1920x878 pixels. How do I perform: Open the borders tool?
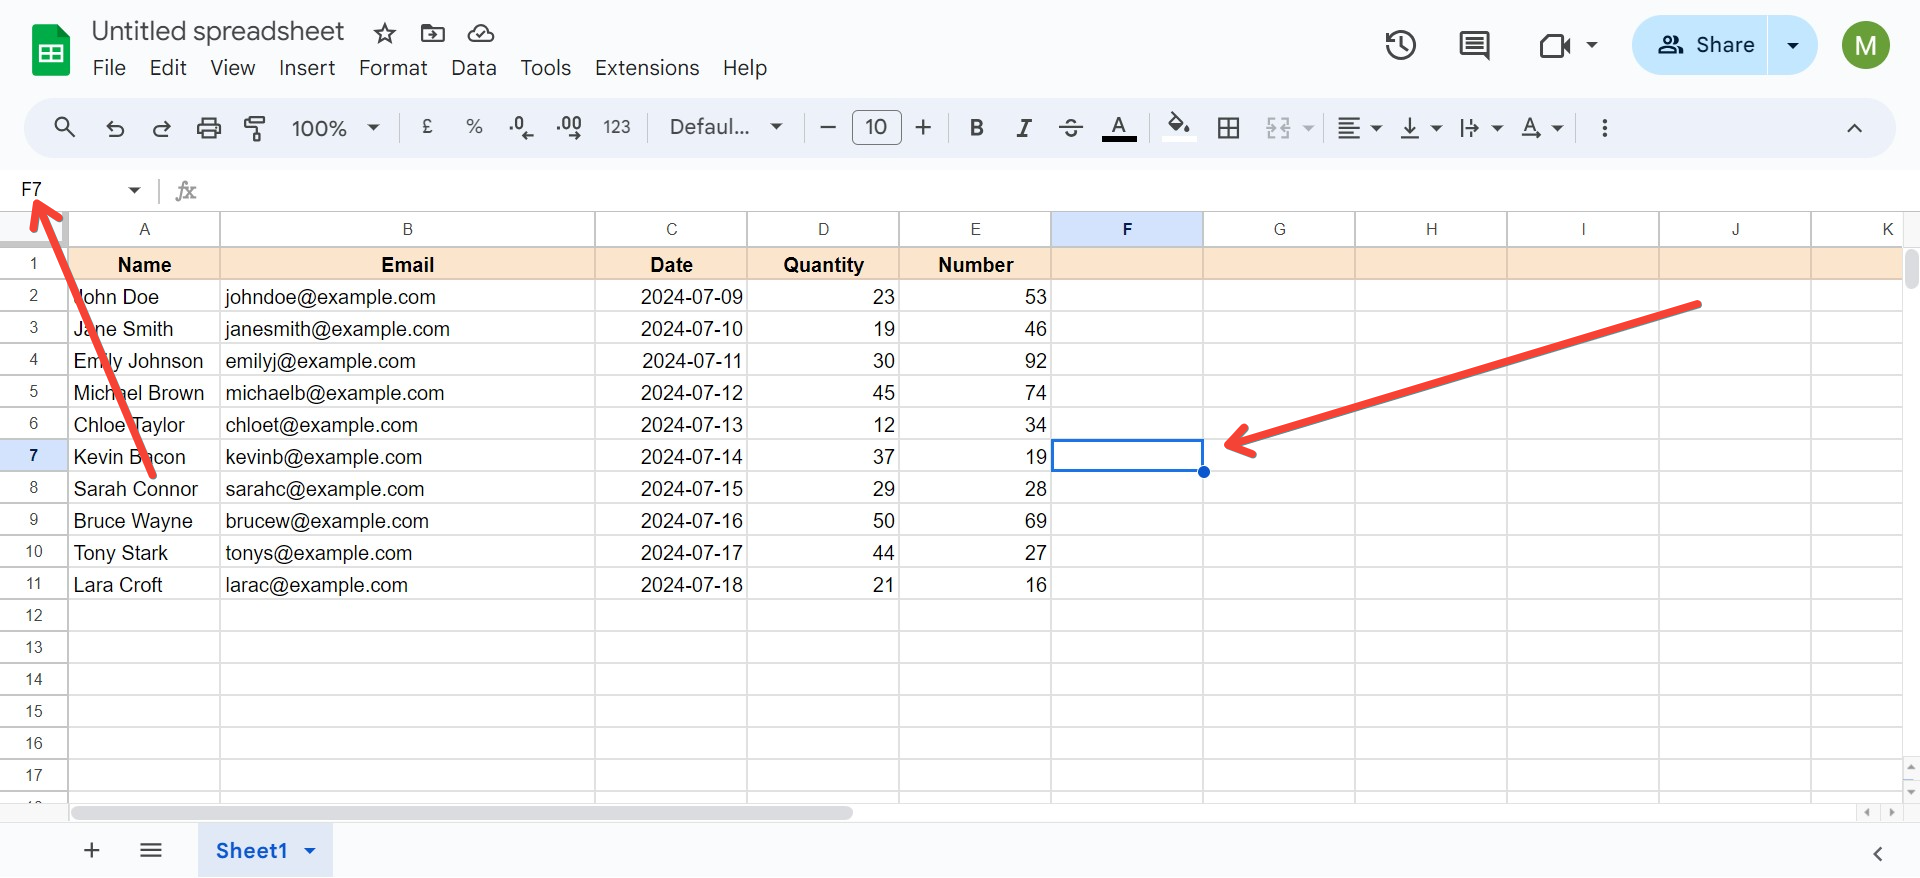coord(1228,128)
